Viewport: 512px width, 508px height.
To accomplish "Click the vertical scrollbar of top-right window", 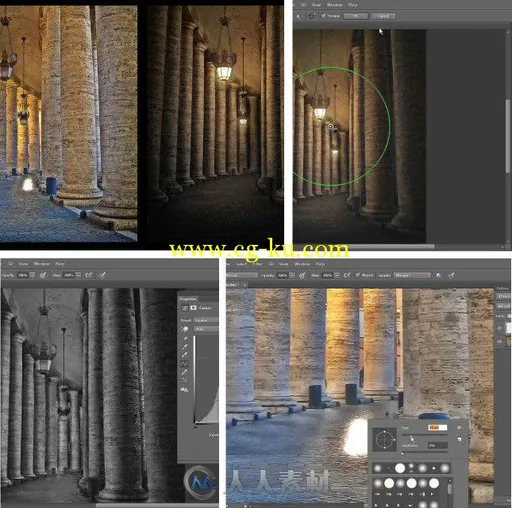I will point(508,137).
